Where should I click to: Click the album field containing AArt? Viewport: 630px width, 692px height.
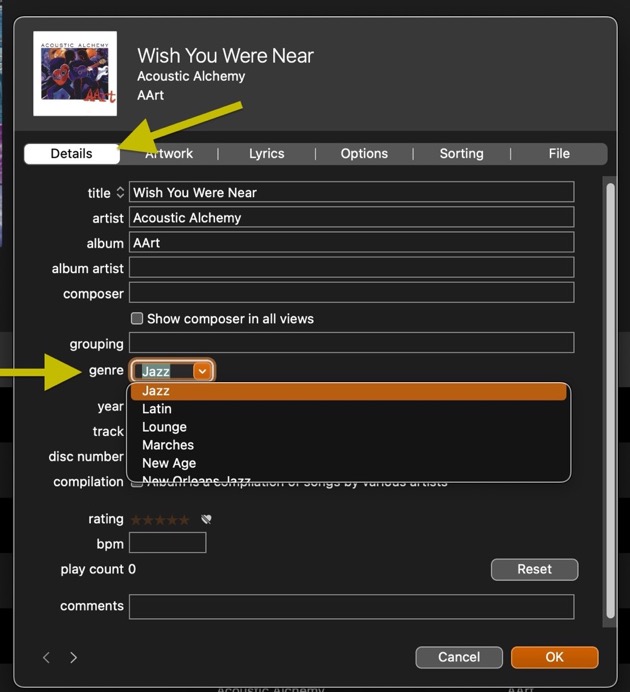351,242
